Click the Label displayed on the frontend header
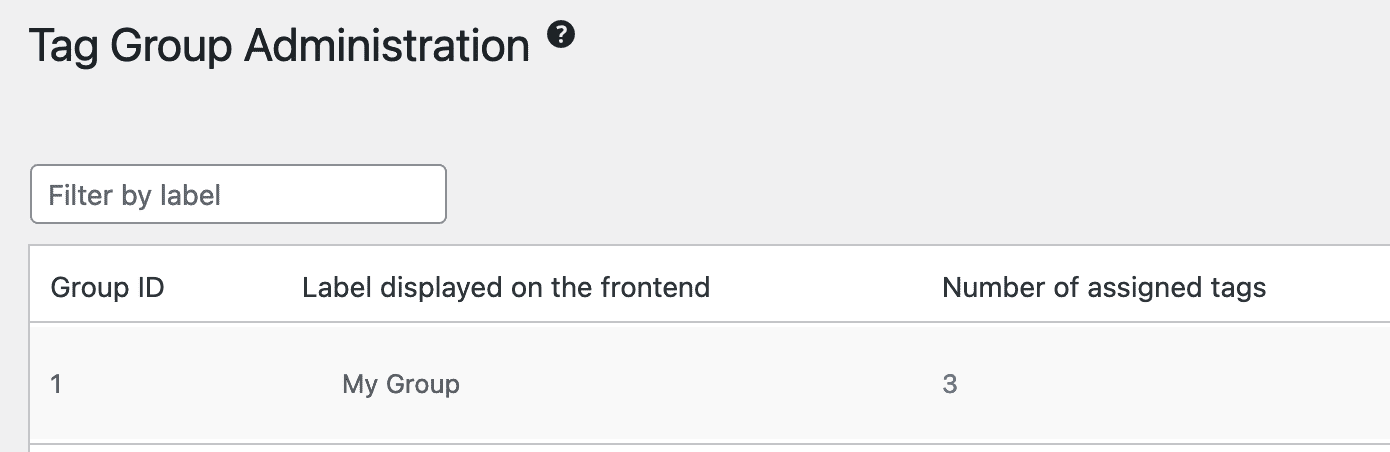1390x452 pixels. (x=505, y=288)
